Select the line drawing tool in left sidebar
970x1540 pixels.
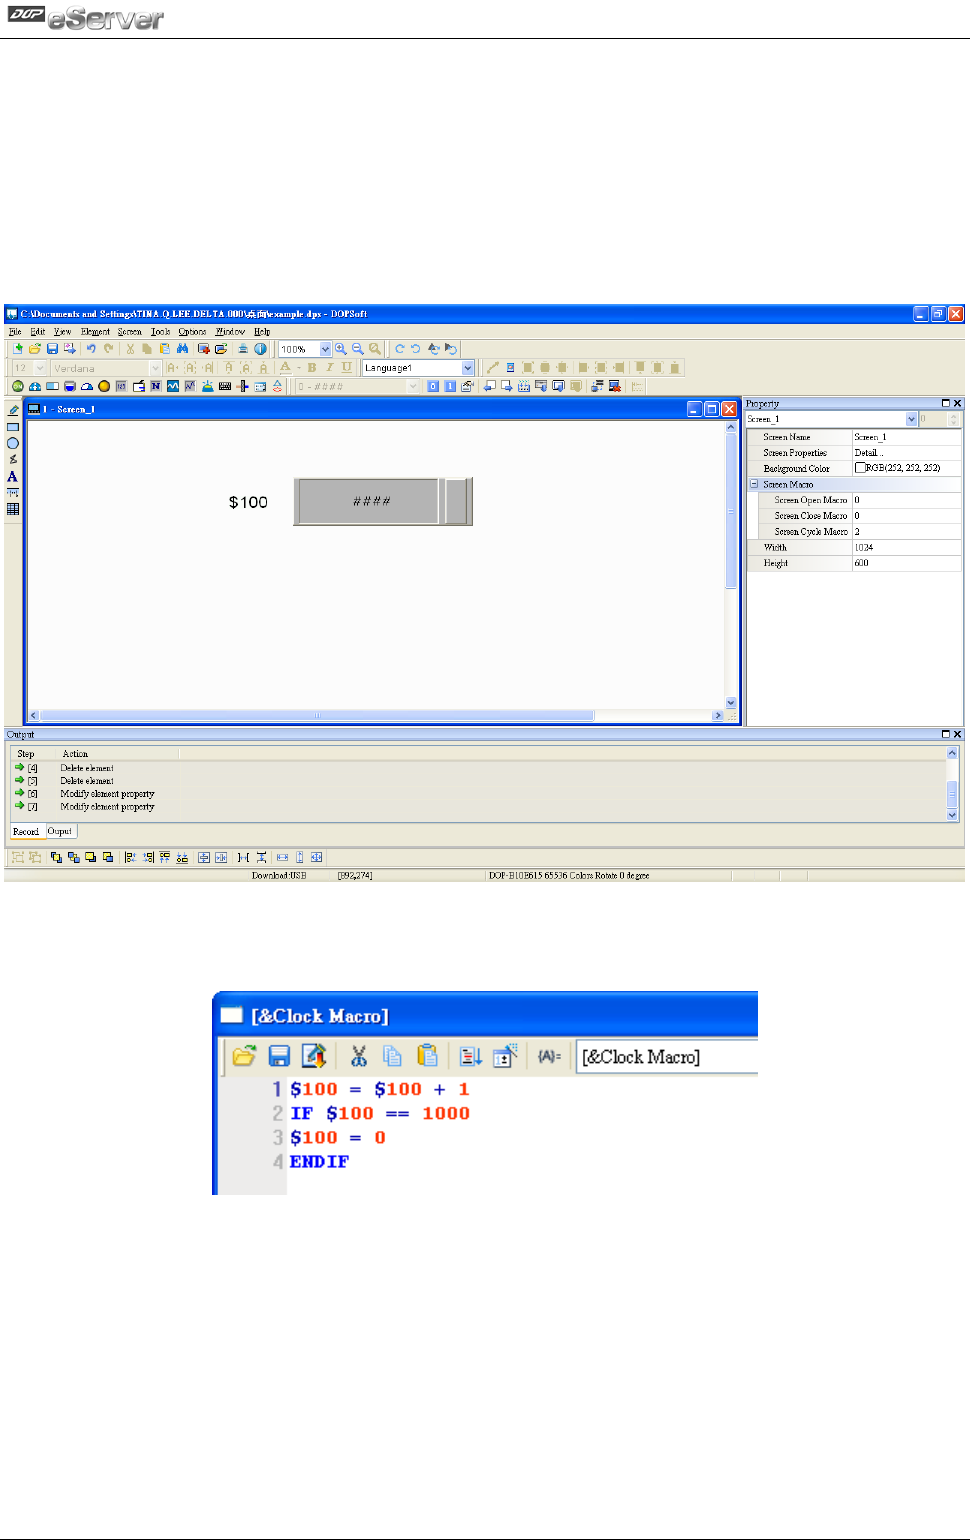(13, 410)
